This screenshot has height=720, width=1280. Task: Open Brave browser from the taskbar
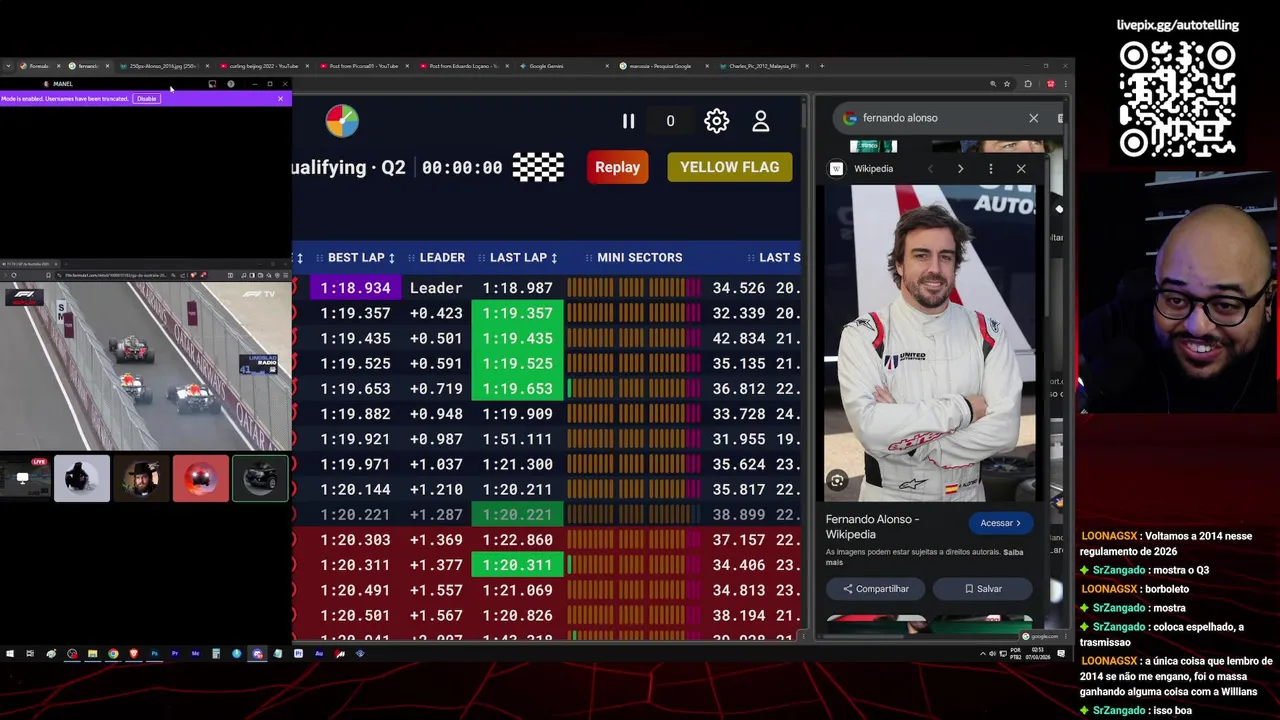click(133, 654)
